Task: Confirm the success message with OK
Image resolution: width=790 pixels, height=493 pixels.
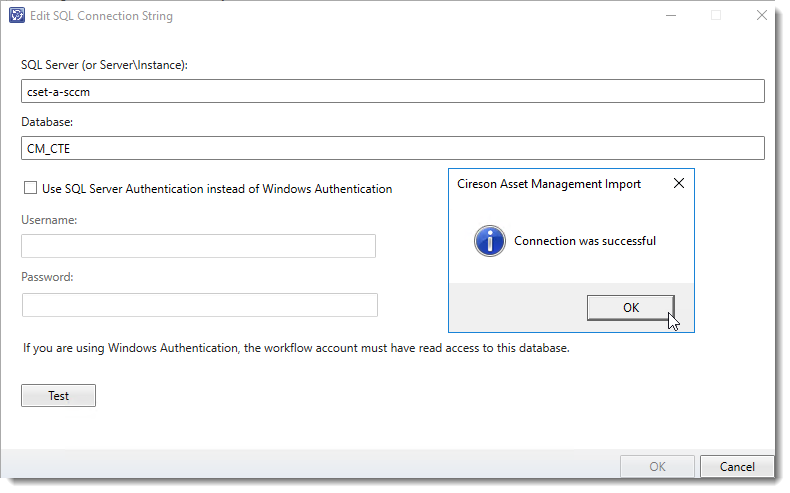Action: [630, 307]
